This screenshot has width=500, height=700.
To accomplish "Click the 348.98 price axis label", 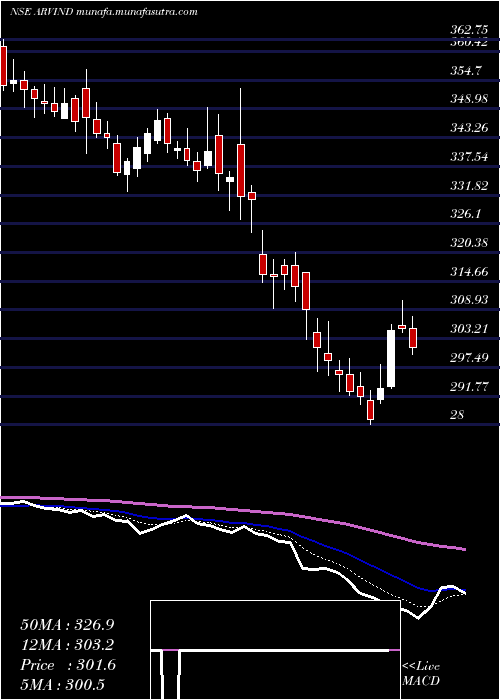I will point(469,99).
